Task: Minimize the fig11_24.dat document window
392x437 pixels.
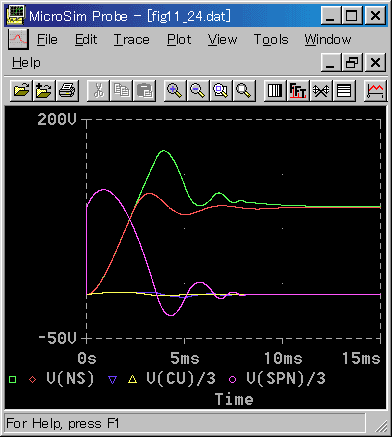Action: click(x=330, y=63)
